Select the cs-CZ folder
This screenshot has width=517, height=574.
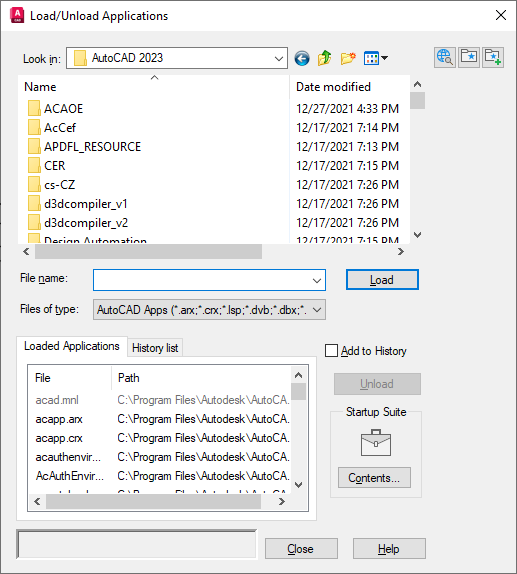pyautogui.click(x=52, y=185)
